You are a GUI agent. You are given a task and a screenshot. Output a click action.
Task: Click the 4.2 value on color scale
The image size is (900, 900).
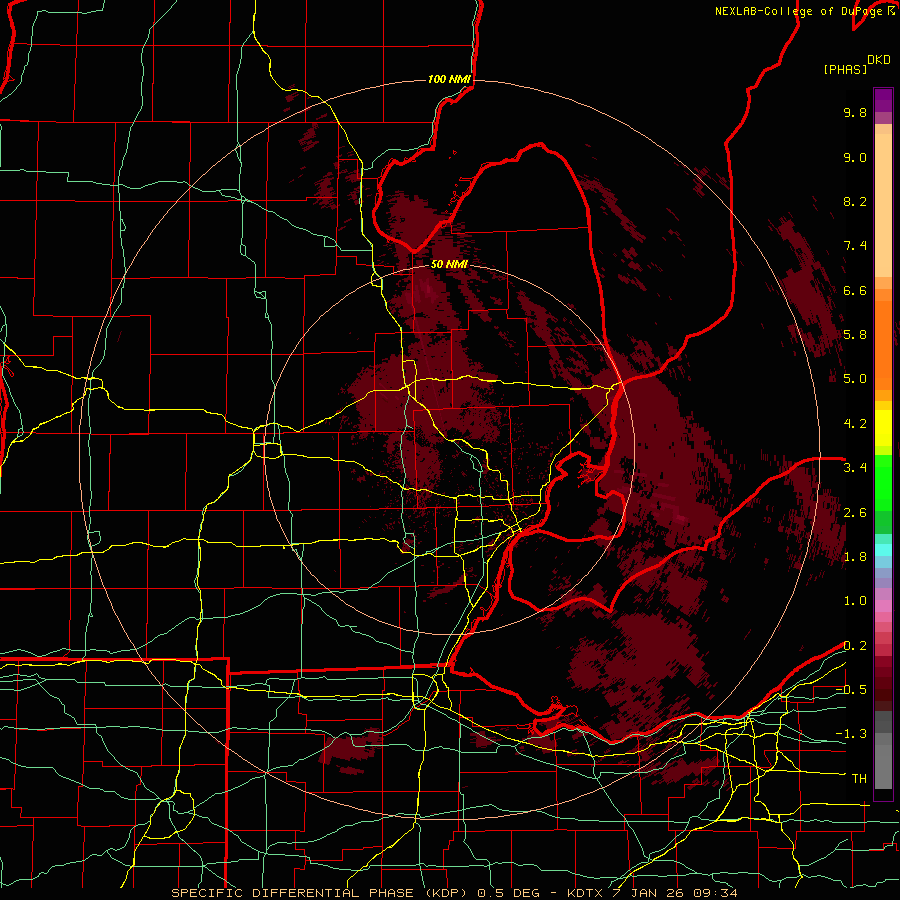pyautogui.click(x=855, y=424)
